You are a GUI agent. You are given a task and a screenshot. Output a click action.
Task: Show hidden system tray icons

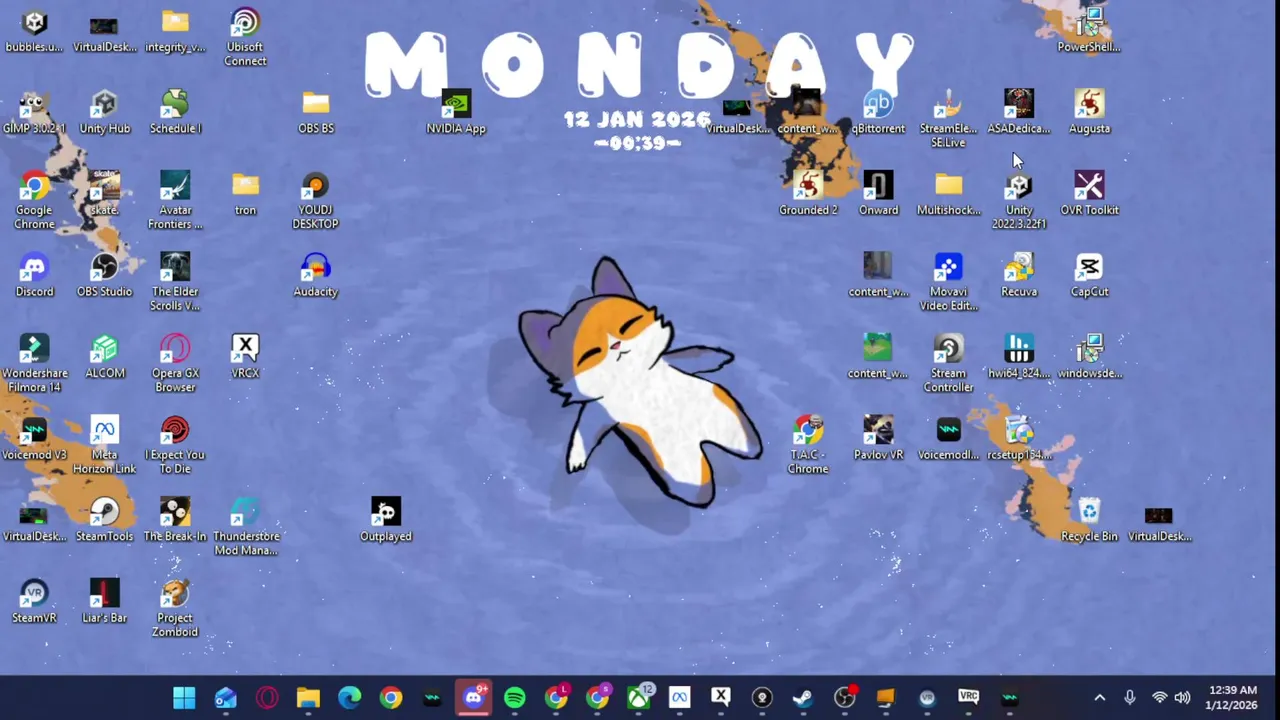[1099, 698]
